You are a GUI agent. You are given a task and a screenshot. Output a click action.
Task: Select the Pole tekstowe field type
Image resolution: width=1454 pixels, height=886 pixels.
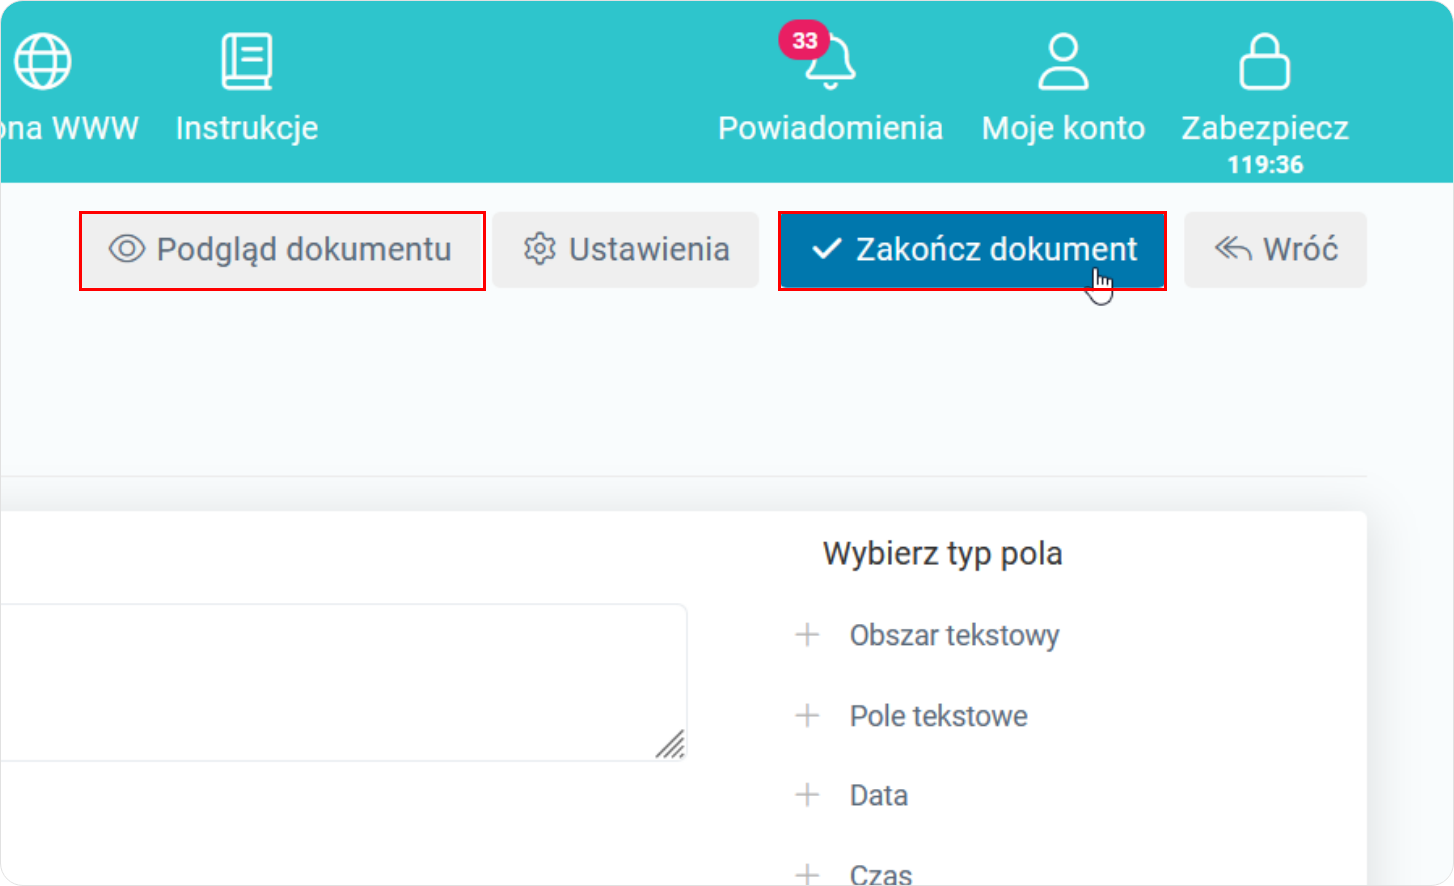pos(938,716)
